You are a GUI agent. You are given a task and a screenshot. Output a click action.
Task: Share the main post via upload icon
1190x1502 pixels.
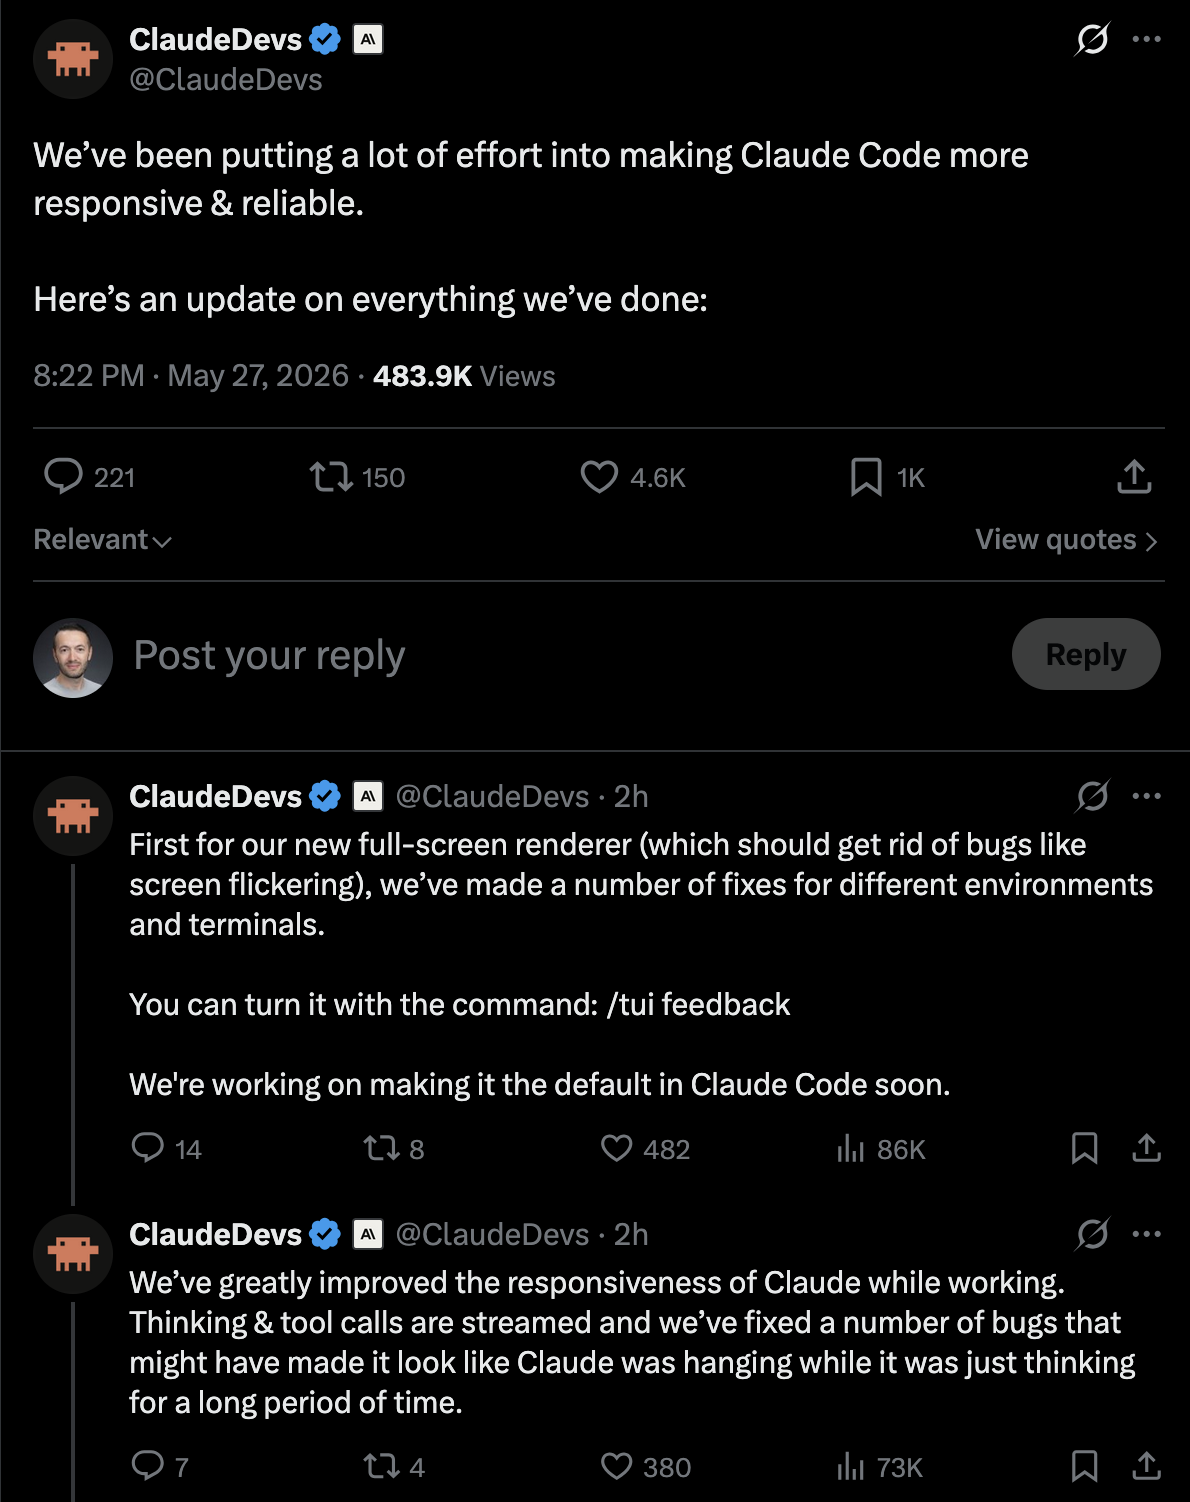(1134, 477)
